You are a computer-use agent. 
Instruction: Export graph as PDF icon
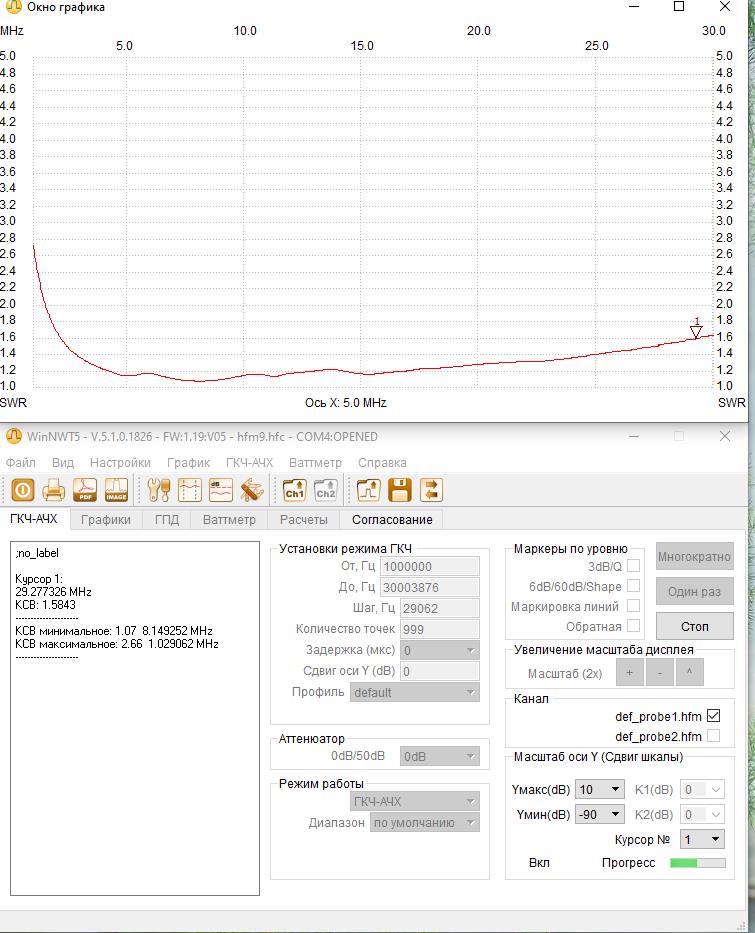[85, 490]
